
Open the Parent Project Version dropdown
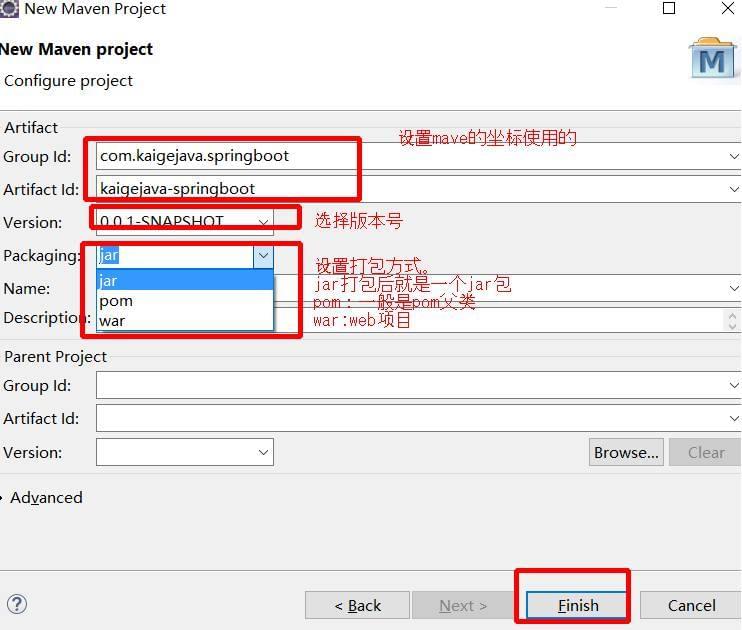pyautogui.click(x=263, y=452)
